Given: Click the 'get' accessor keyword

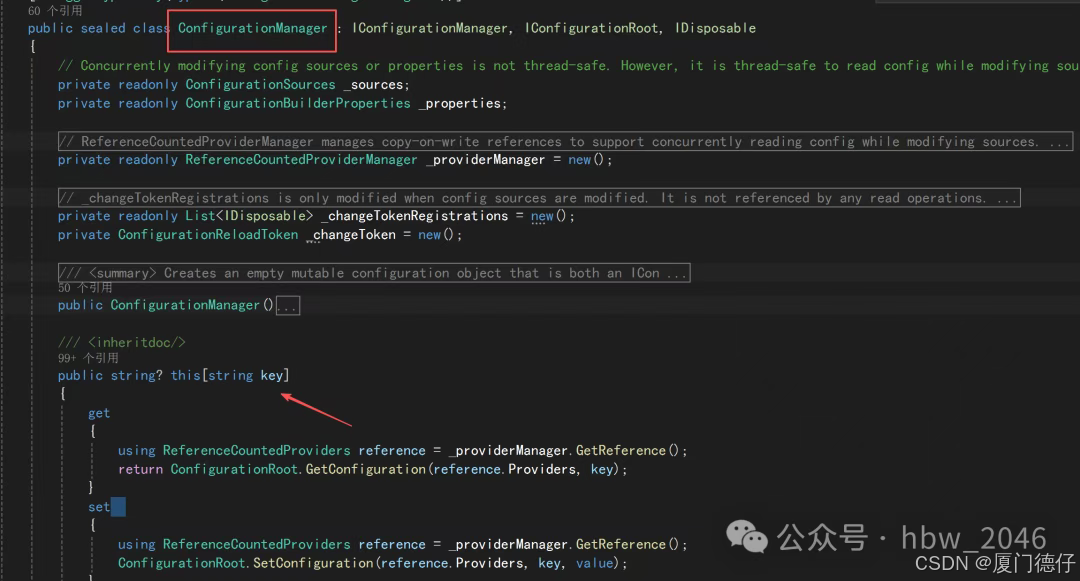Looking at the screenshot, I should pos(98,413).
